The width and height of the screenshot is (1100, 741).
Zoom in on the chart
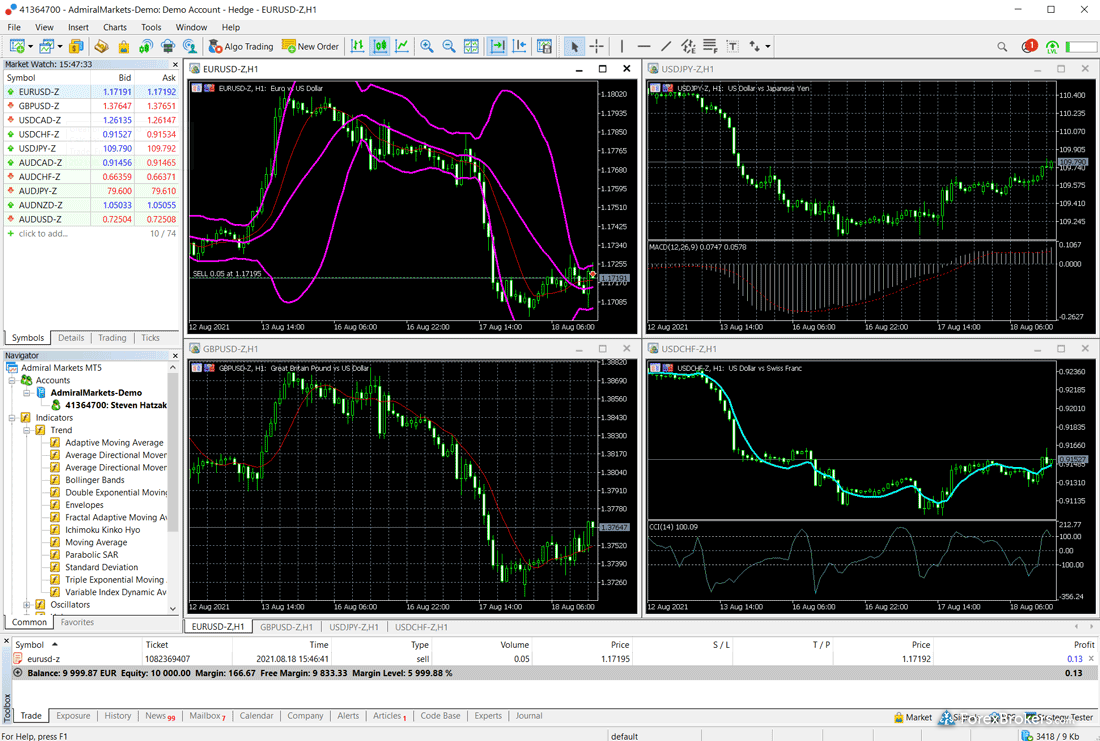point(427,46)
